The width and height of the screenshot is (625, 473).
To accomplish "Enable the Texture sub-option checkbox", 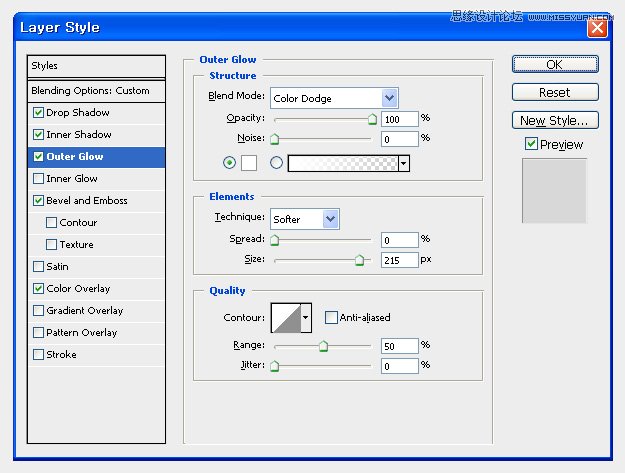I will 51,244.
